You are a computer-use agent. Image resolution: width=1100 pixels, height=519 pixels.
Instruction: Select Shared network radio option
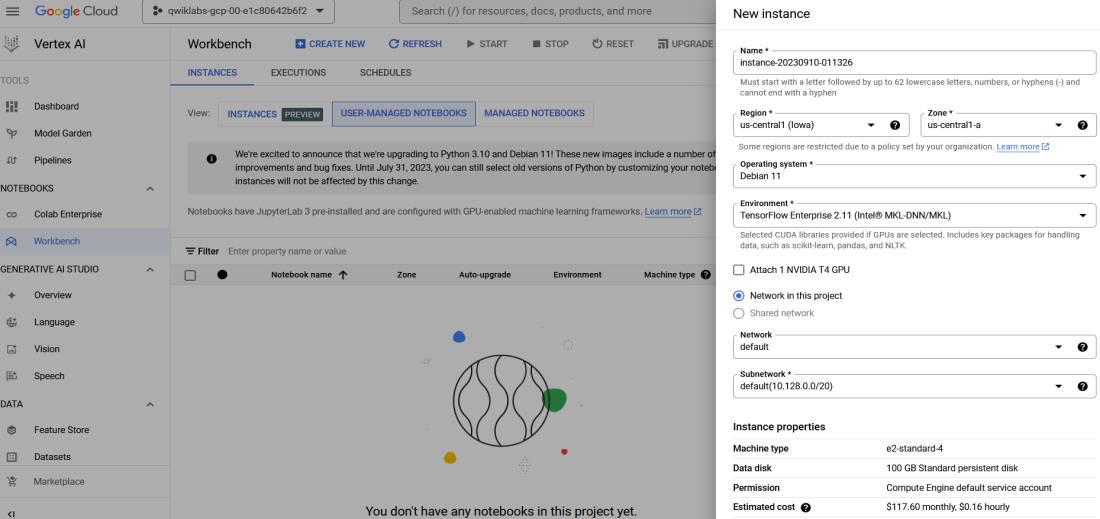coord(738,314)
